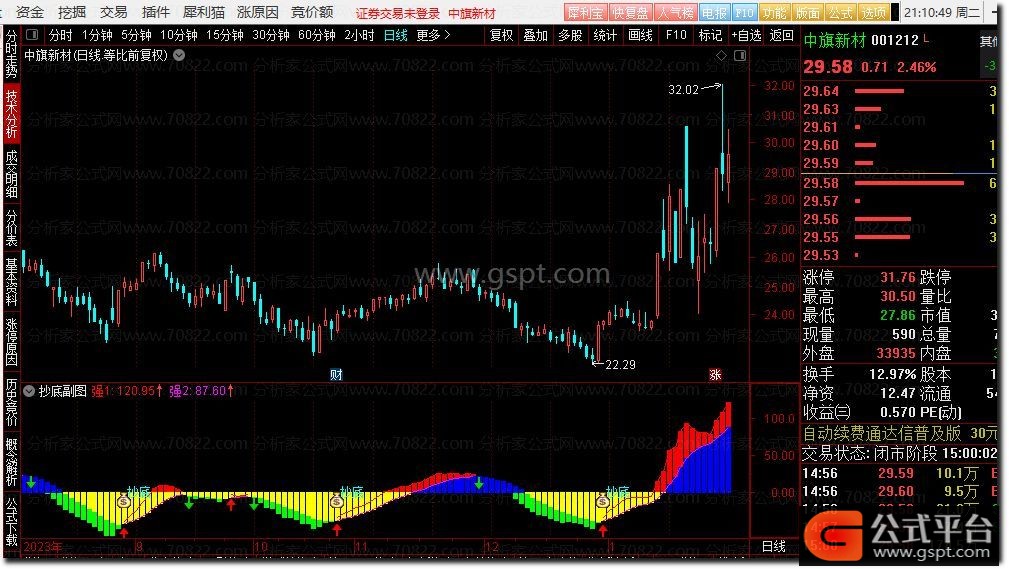The width and height of the screenshot is (1009, 569).
Task: Open the 竞价额 menu
Action: tap(312, 12)
